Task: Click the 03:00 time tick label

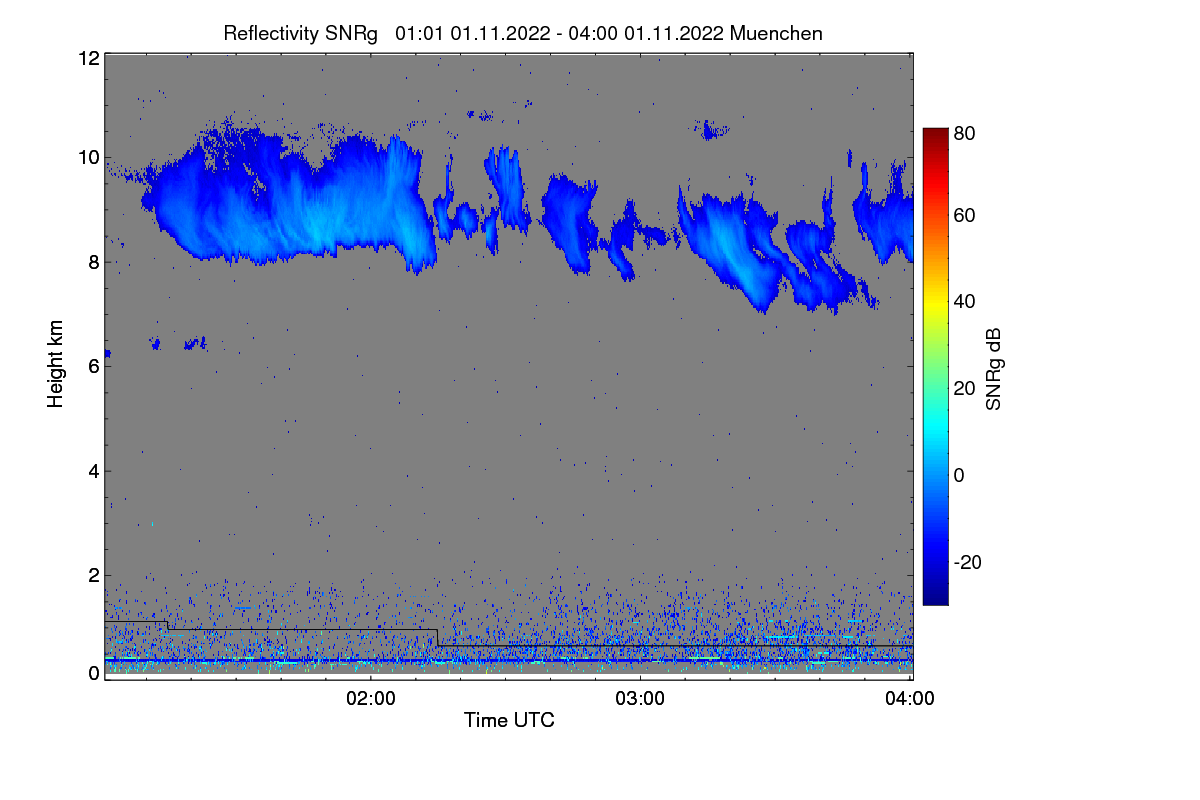Action: 640,699
